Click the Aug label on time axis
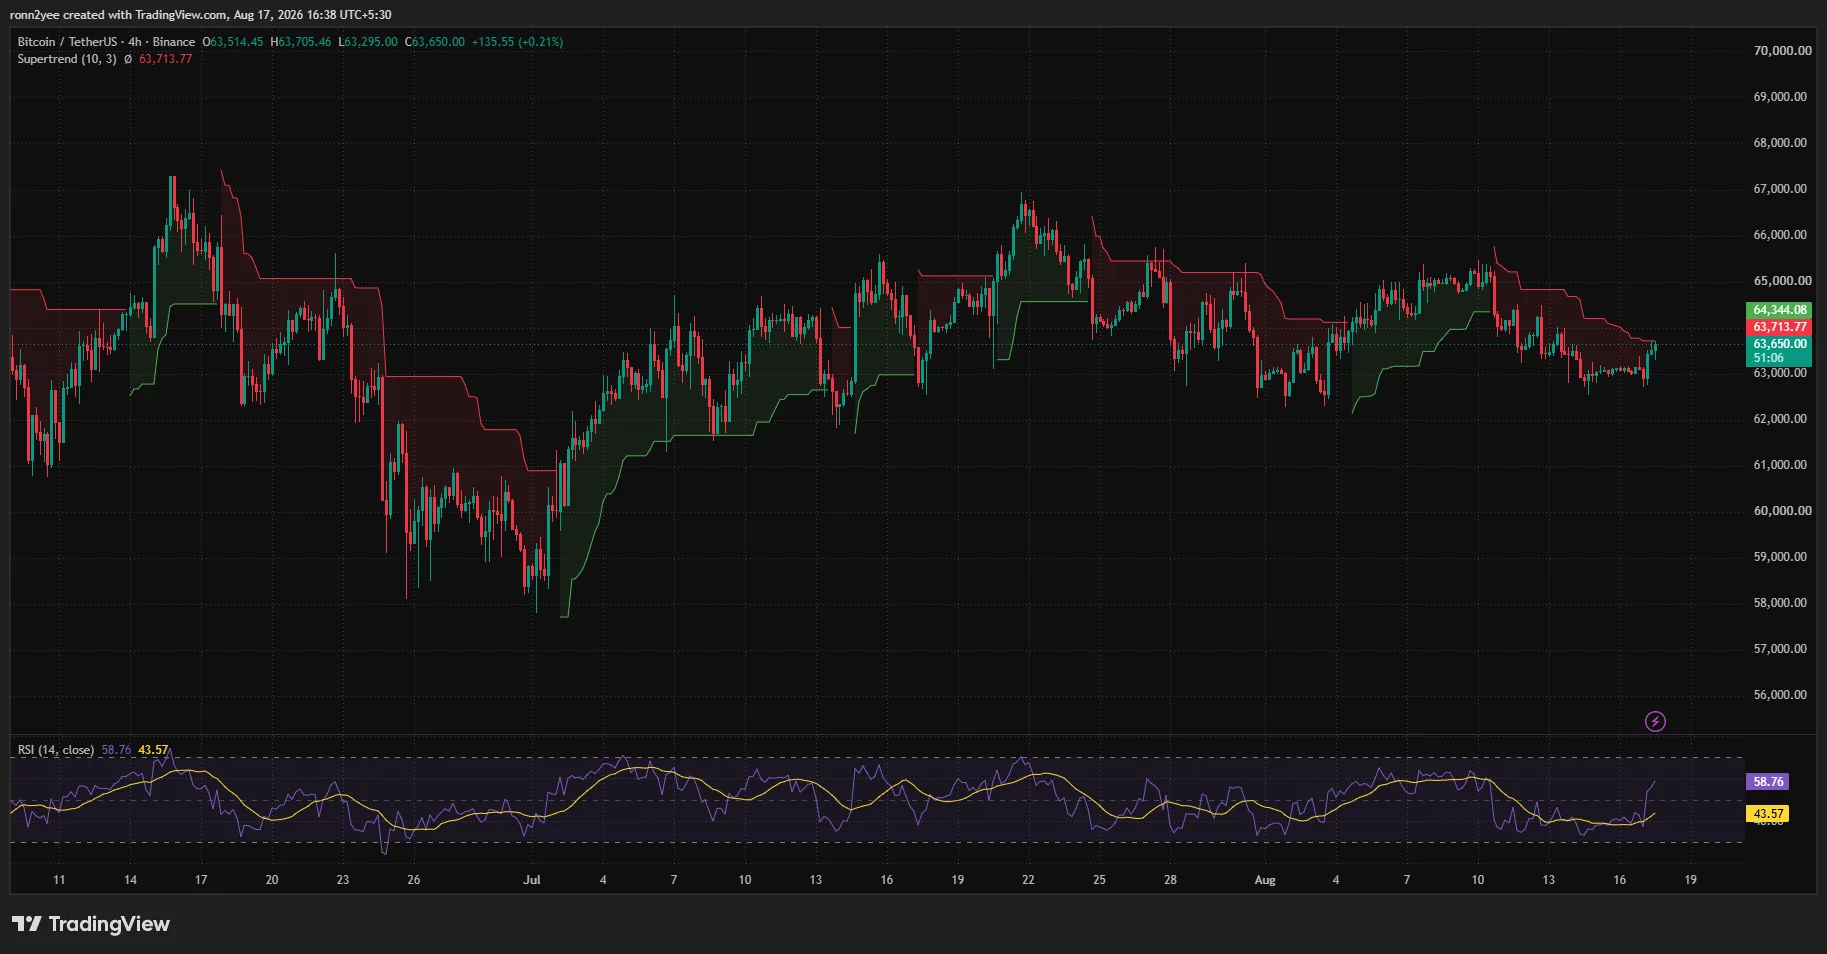The image size is (1827, 954). 1265,880
